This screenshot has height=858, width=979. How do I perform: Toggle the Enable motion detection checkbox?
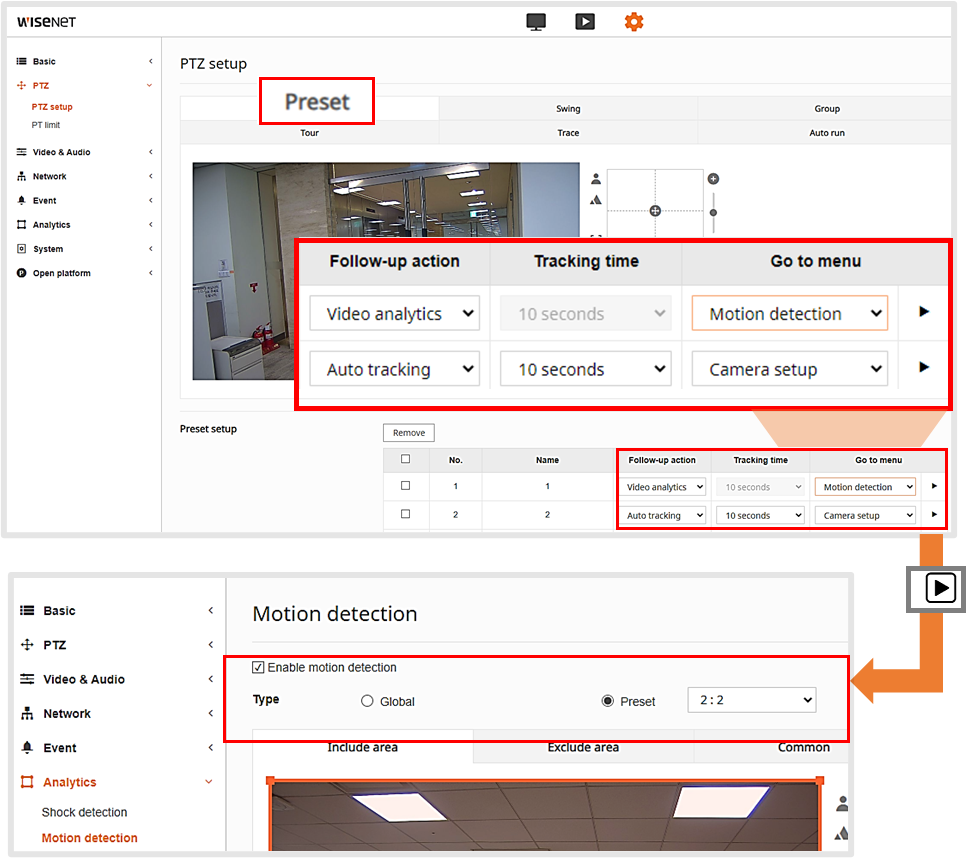click(259, 667)
